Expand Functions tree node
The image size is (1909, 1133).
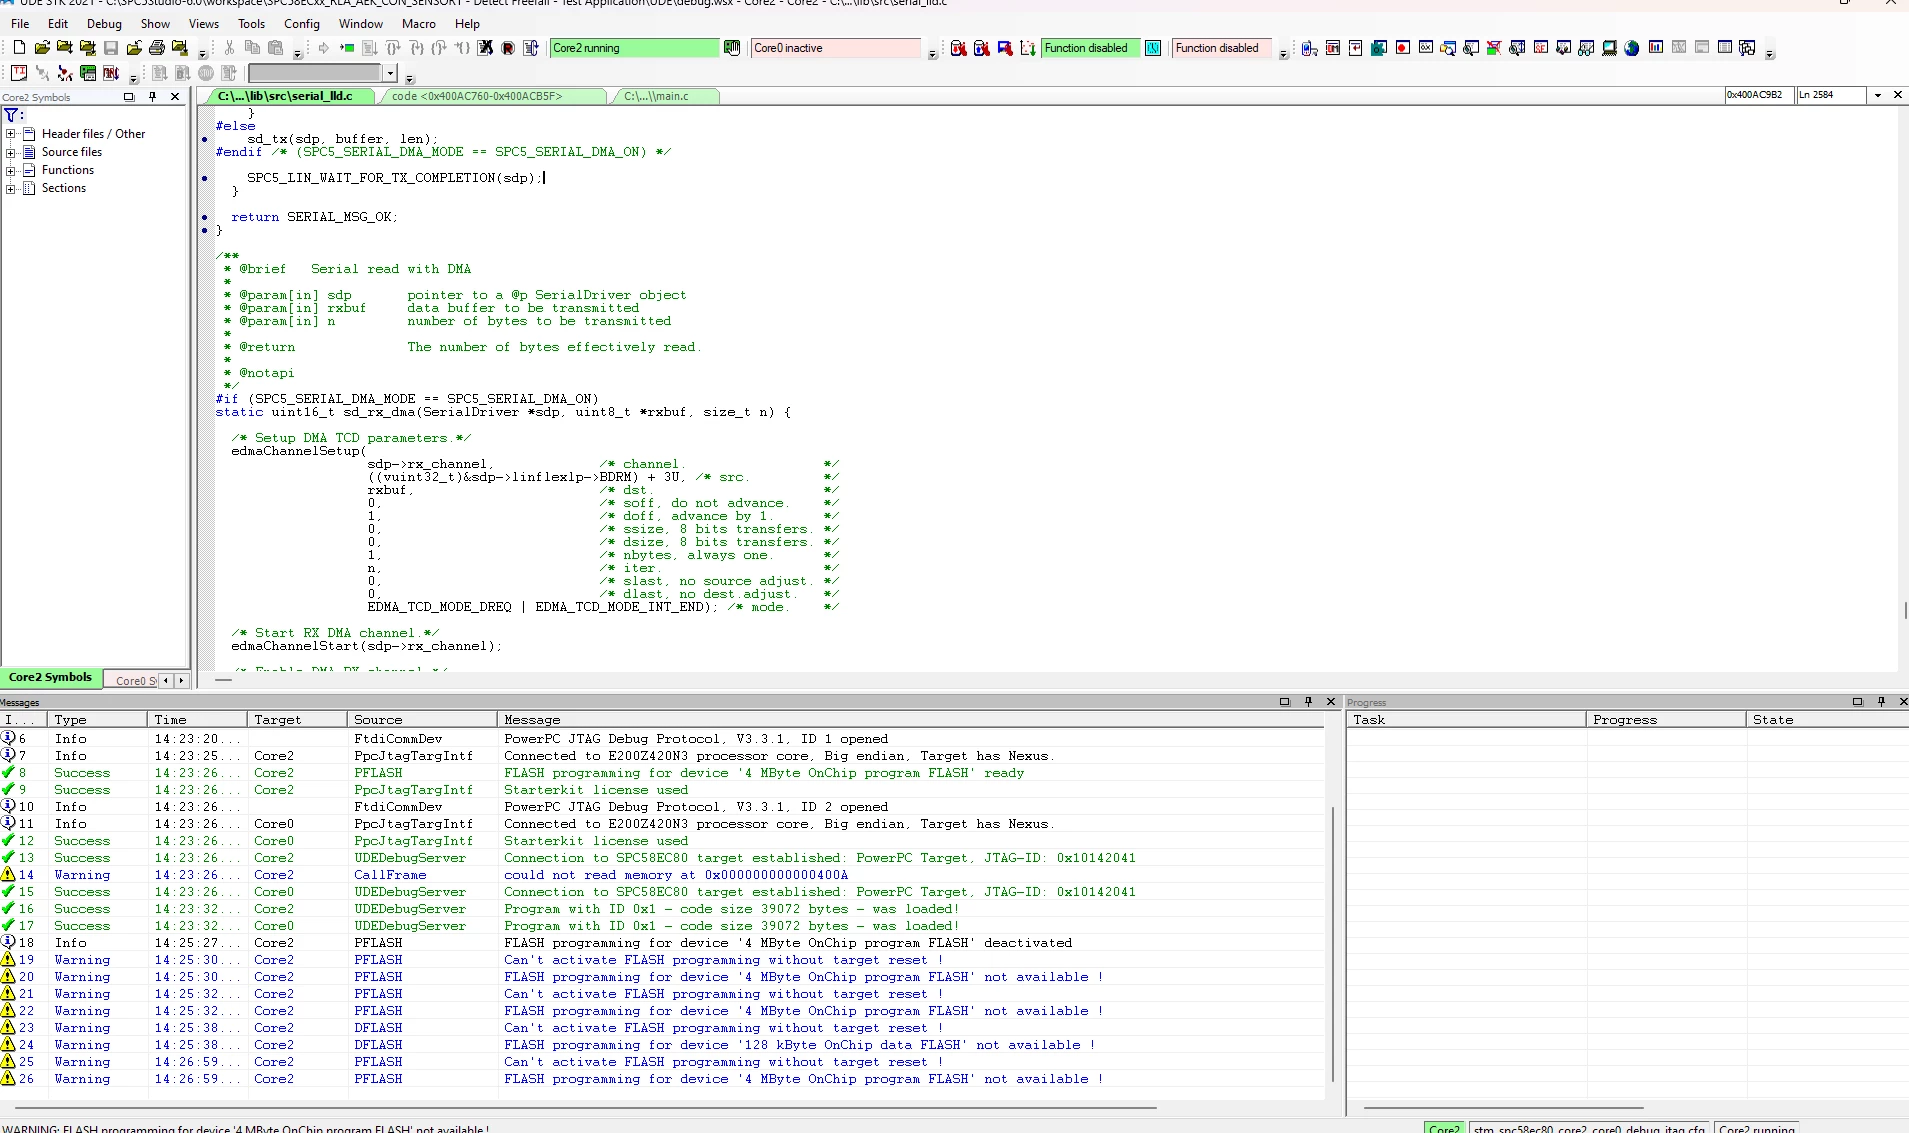(x=11, y=170)
